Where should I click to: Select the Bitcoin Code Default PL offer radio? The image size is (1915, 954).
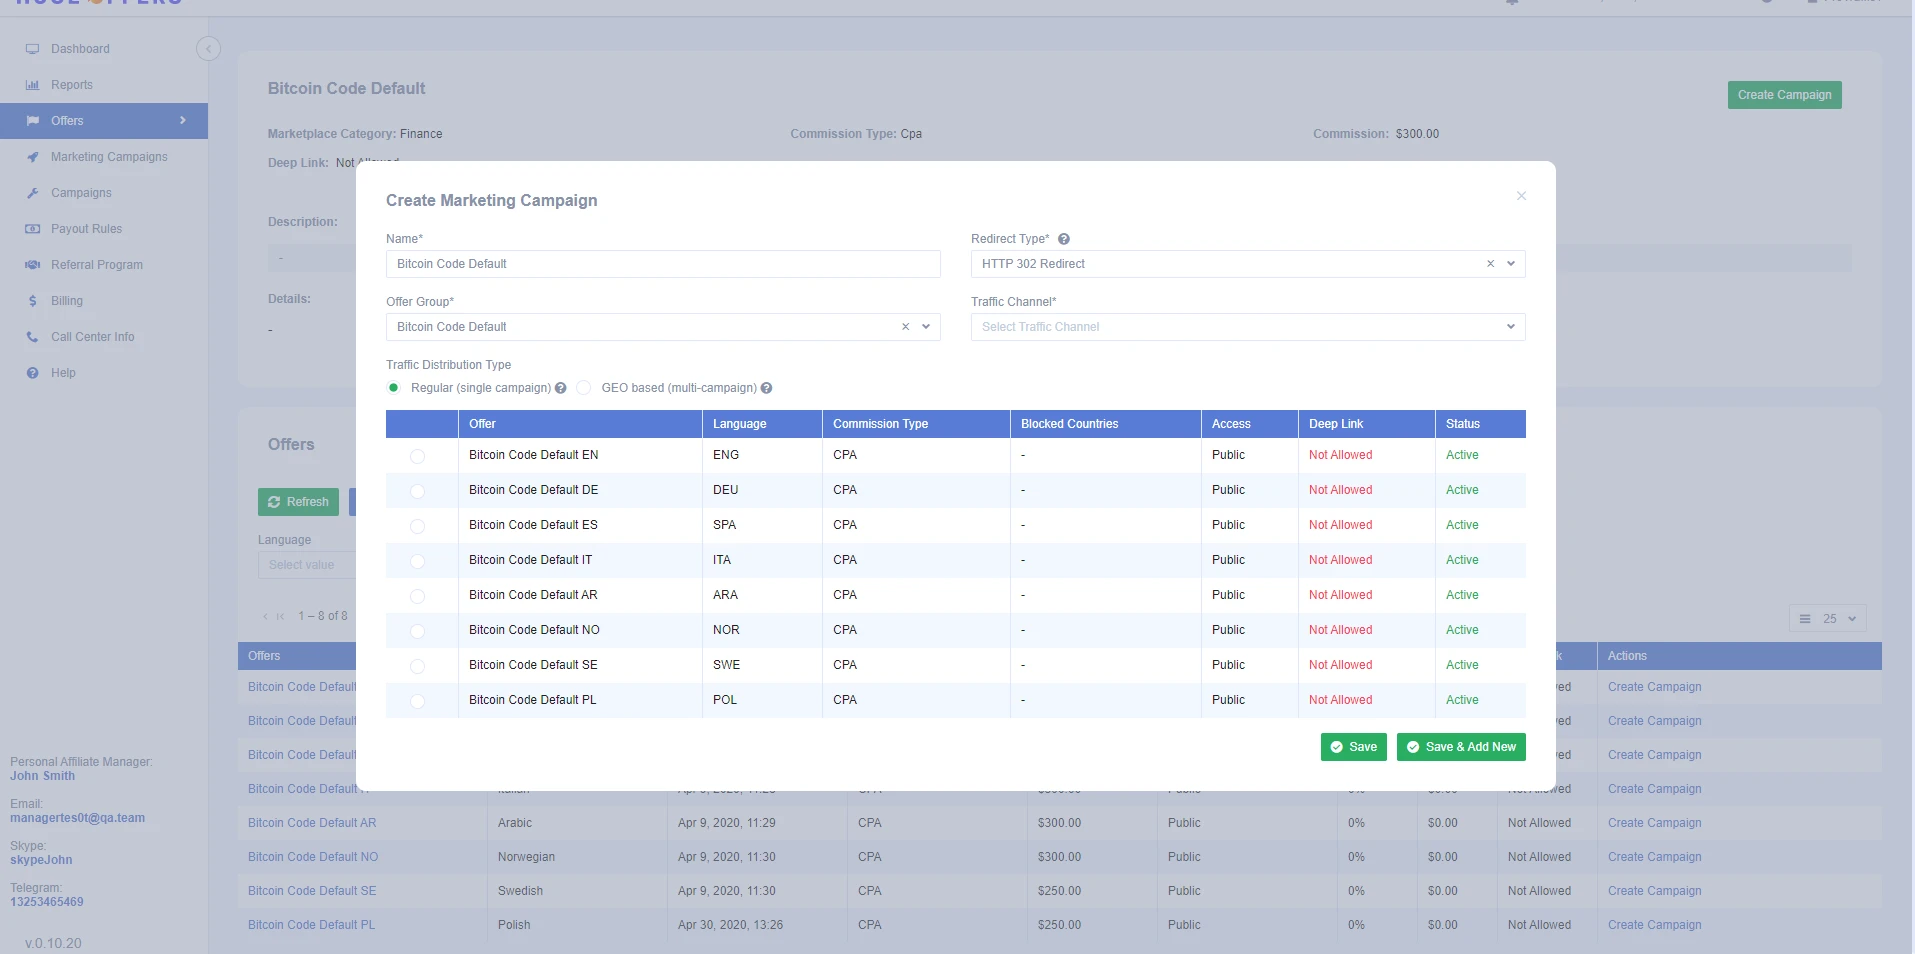pos(418,701)
